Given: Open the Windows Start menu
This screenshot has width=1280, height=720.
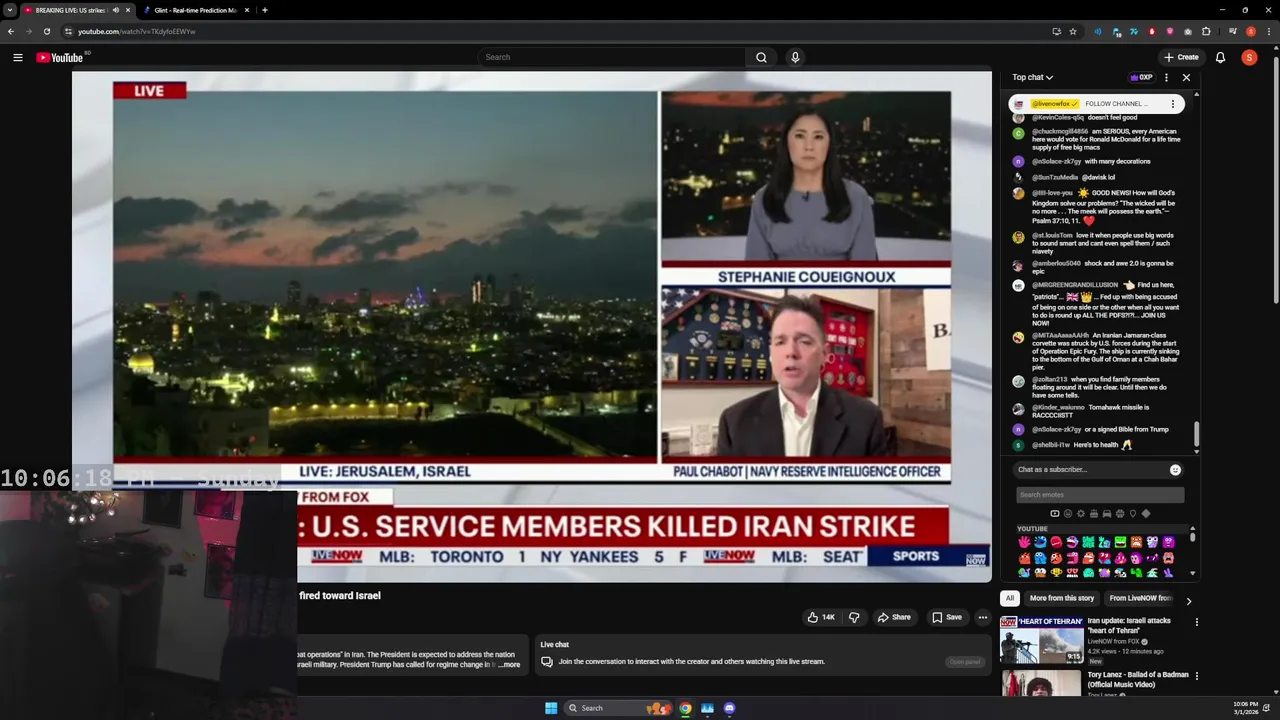Looking at the screenshot, I should tap(551, 708).
